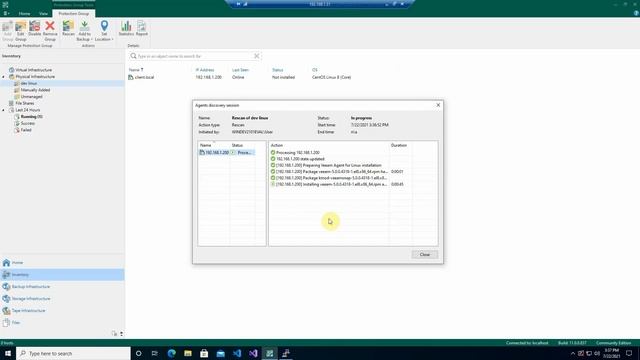
Task: Select the Protection Group ribbon tab
Action: pyautogui.click(x=73, y=13)
